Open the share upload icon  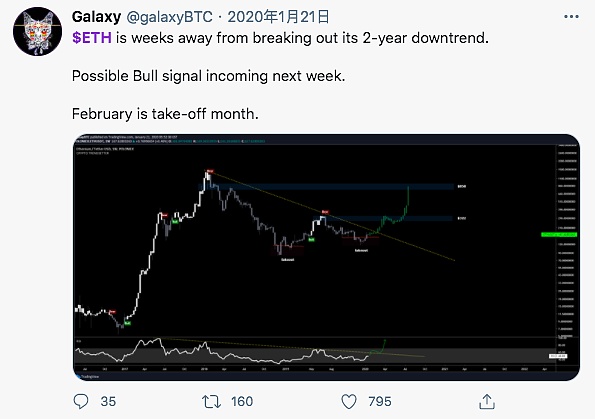coord(487,401)
